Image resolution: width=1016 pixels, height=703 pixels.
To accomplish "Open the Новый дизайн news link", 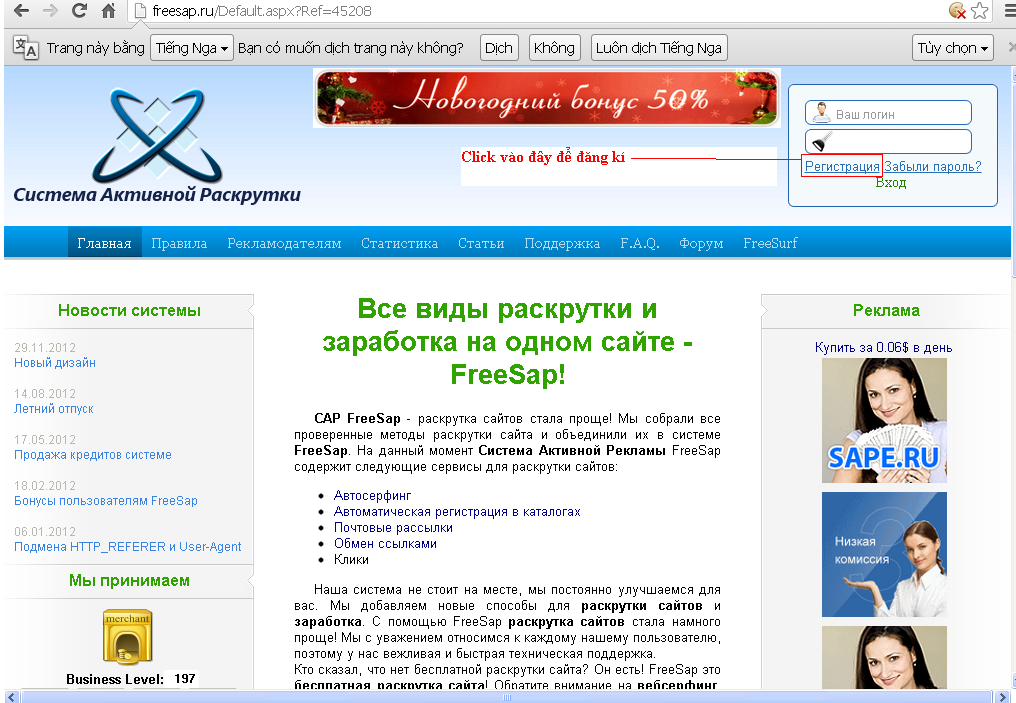I will 54,363.
